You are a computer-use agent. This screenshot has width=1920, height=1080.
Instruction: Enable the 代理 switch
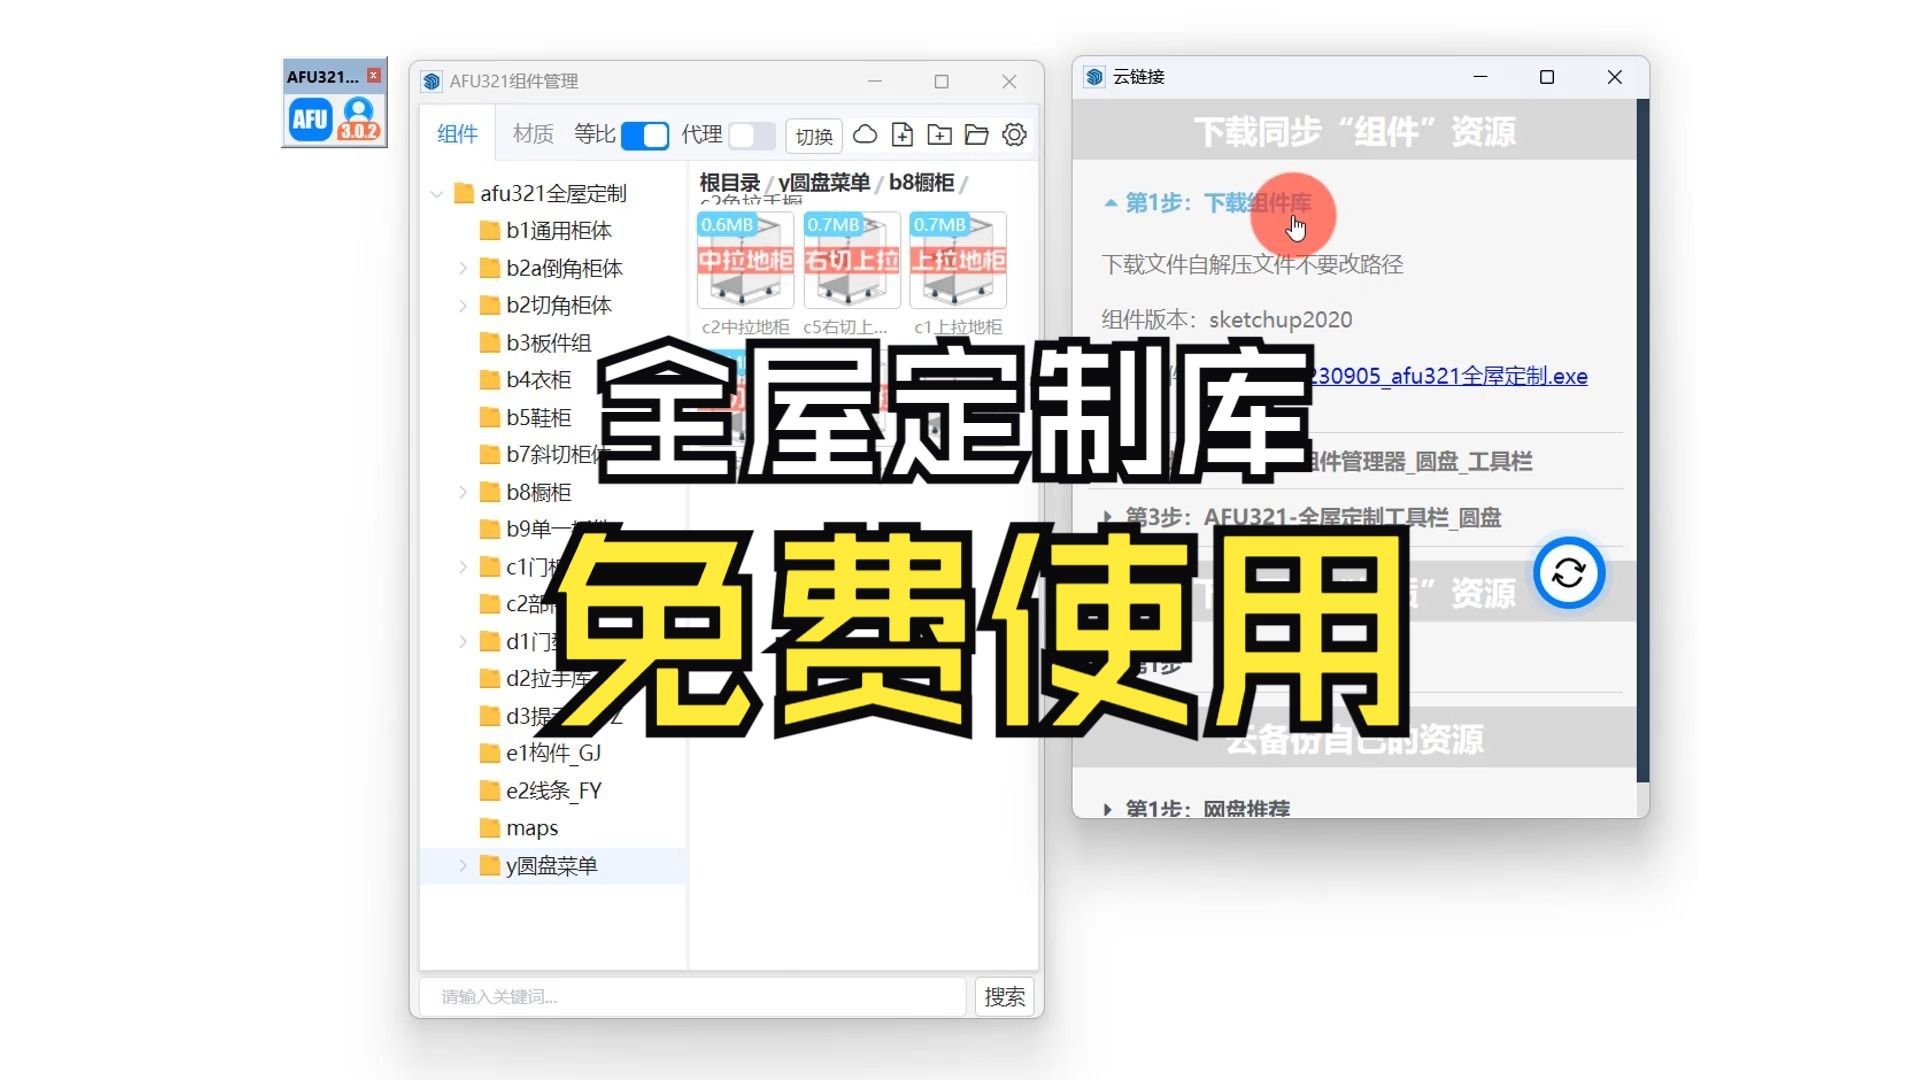click(751, 135)
